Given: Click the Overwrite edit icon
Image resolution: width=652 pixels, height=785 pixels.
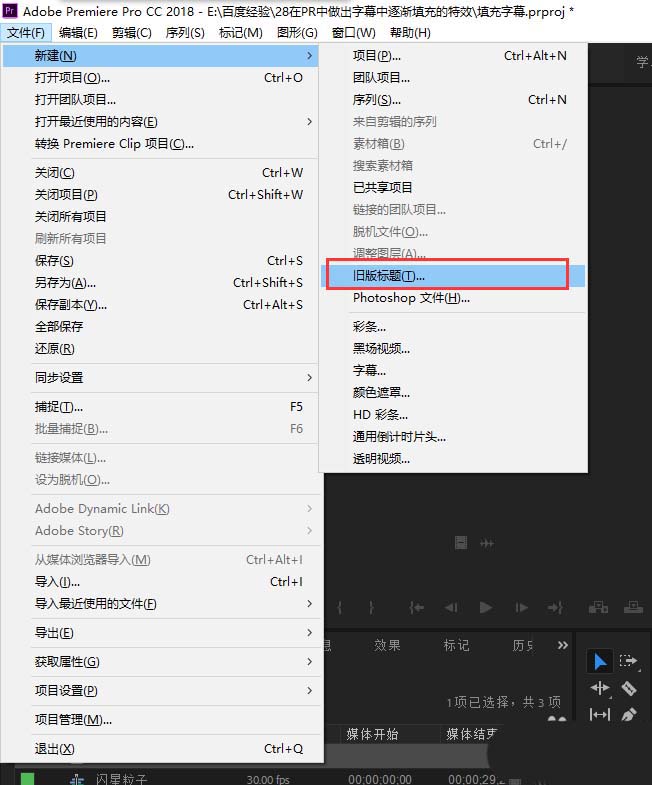Looking at the screenshot, I should point(633,607).
